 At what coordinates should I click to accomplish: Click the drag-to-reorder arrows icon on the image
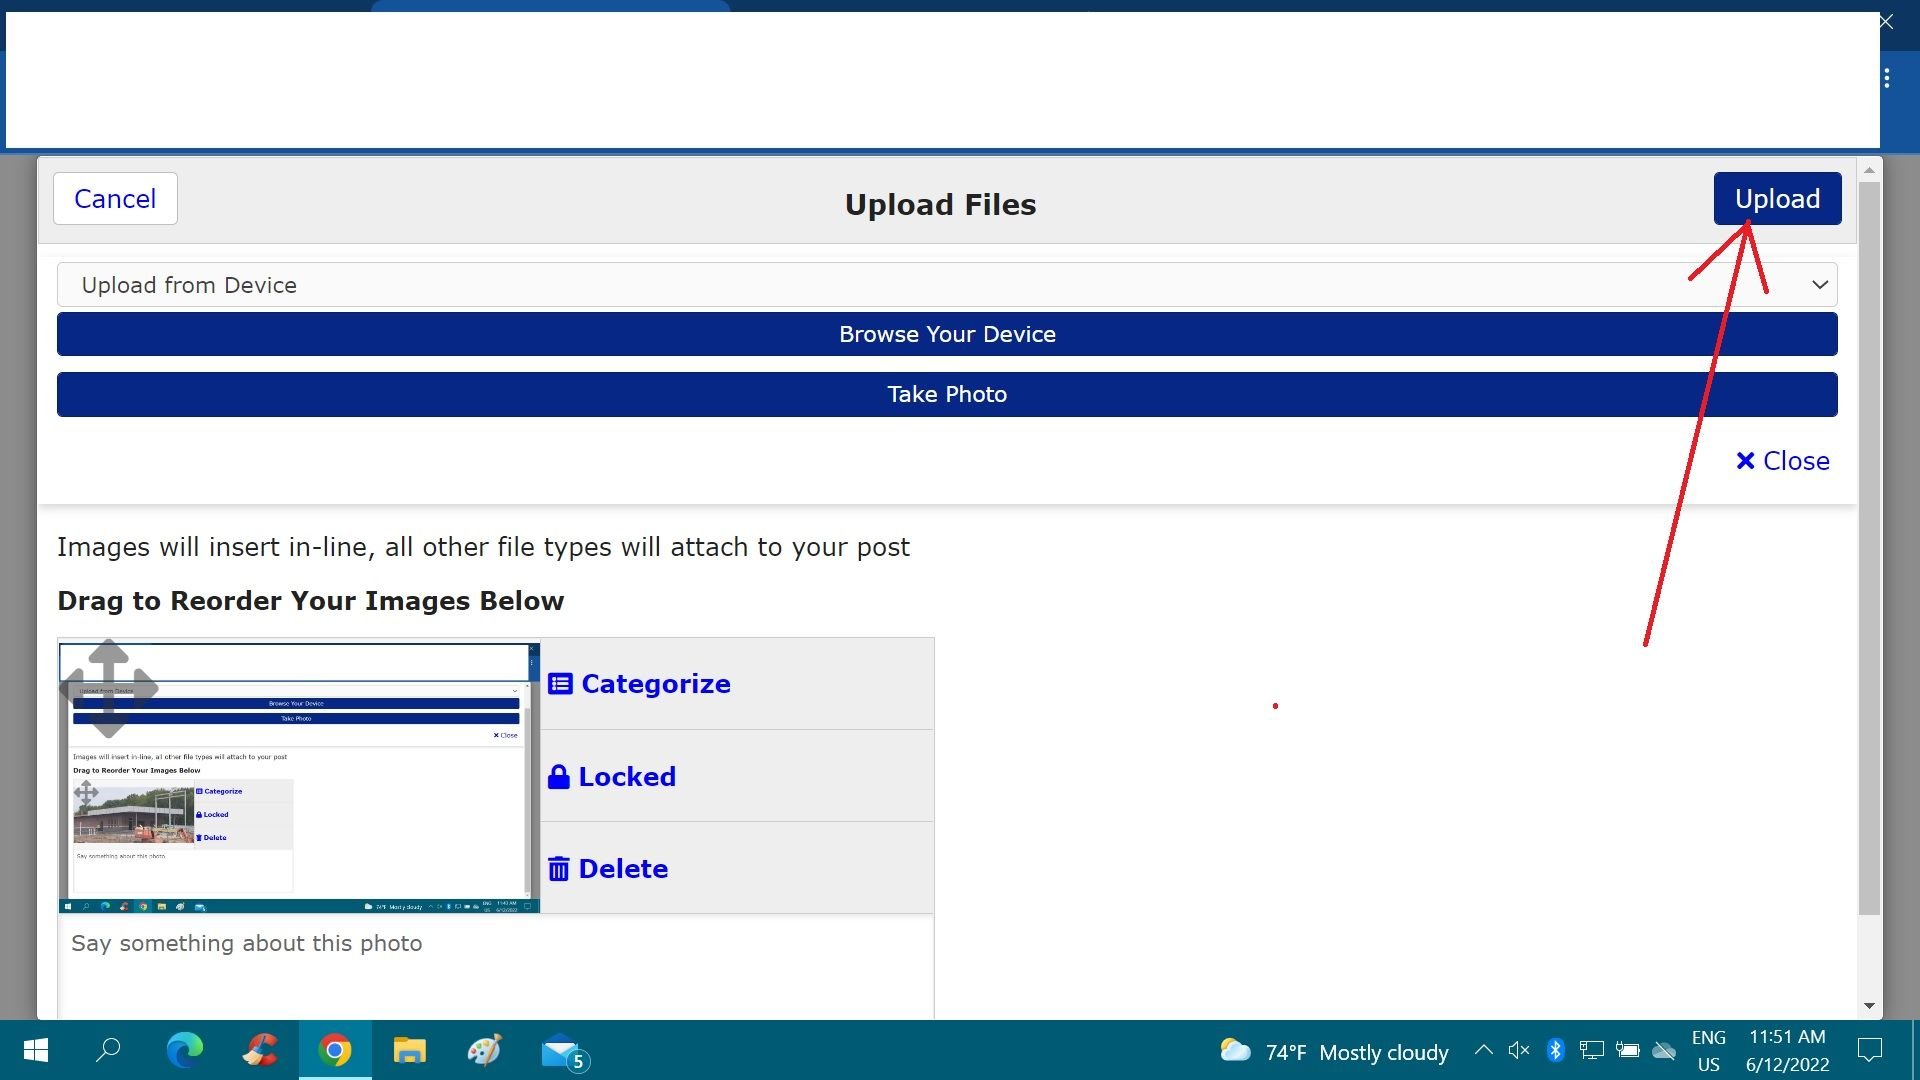[x=109, y=688]
